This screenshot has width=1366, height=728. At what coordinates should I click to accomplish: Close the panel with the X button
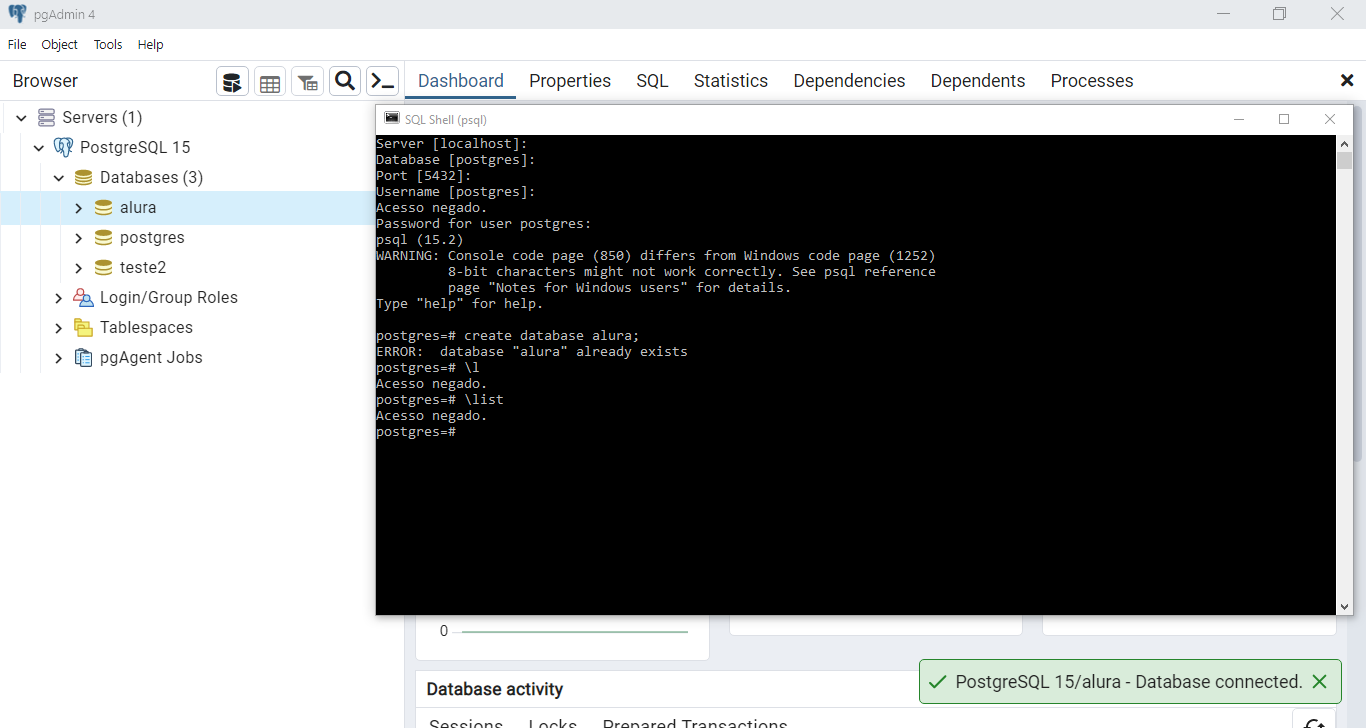pos(1346,81)
